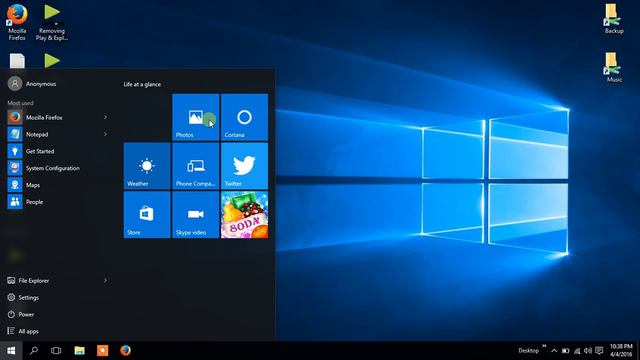Image resolution: width=640 pixels, height=360 pixels.
Task: Open Maps from Most used
Action: (58, 185)
